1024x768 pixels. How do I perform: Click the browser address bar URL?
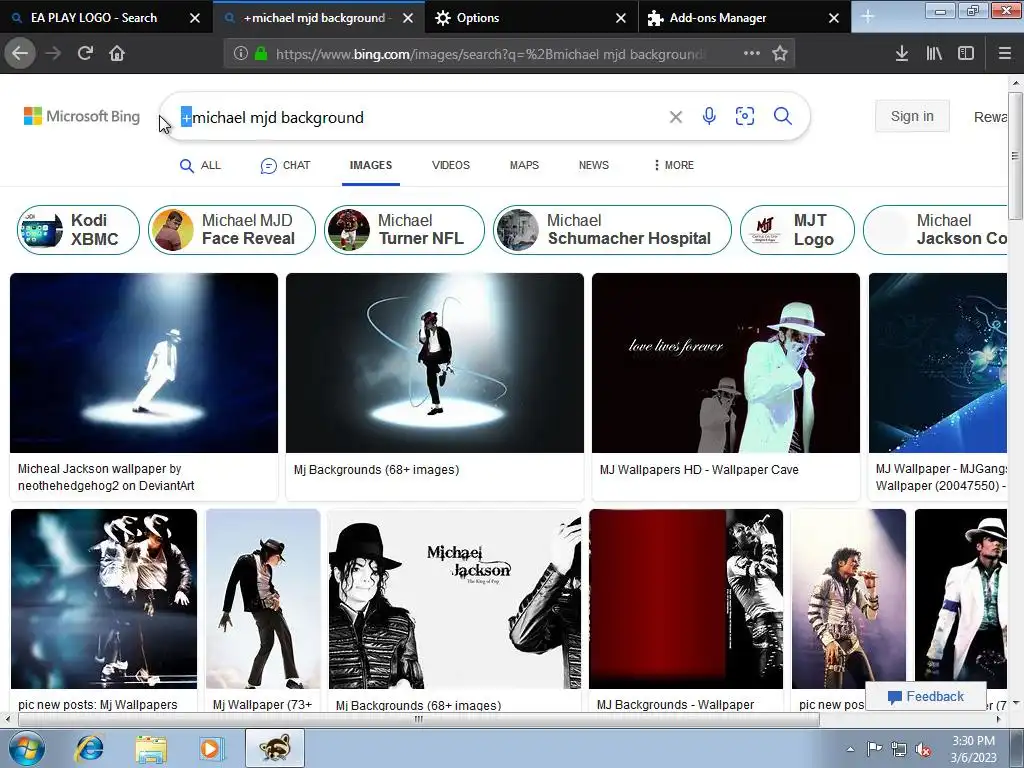[490, 54]
